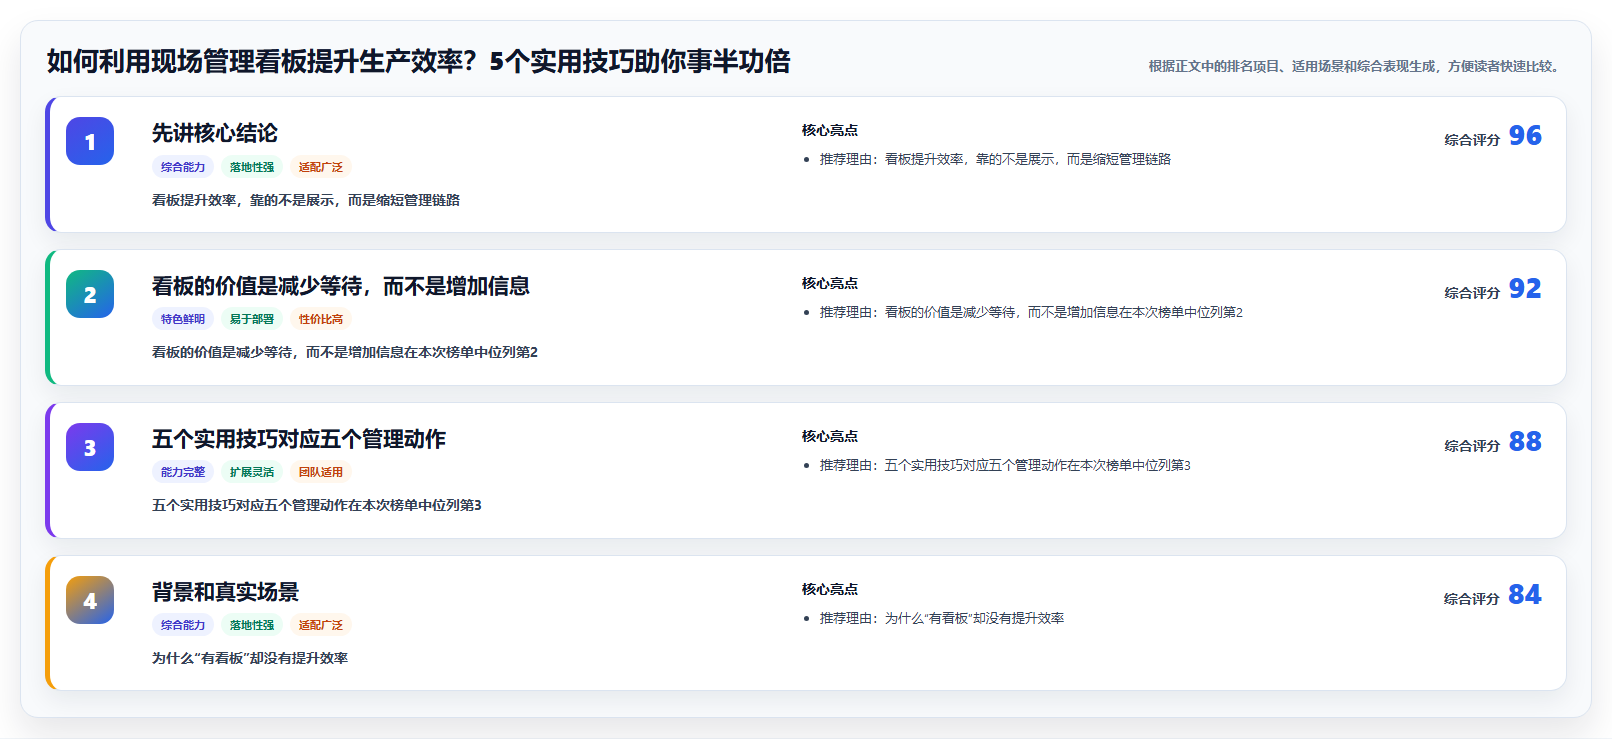The width and height of the screenshot is (1612, 739).
Task: Click 综合评分 label beside score 92
Action: pos(1472,293)
